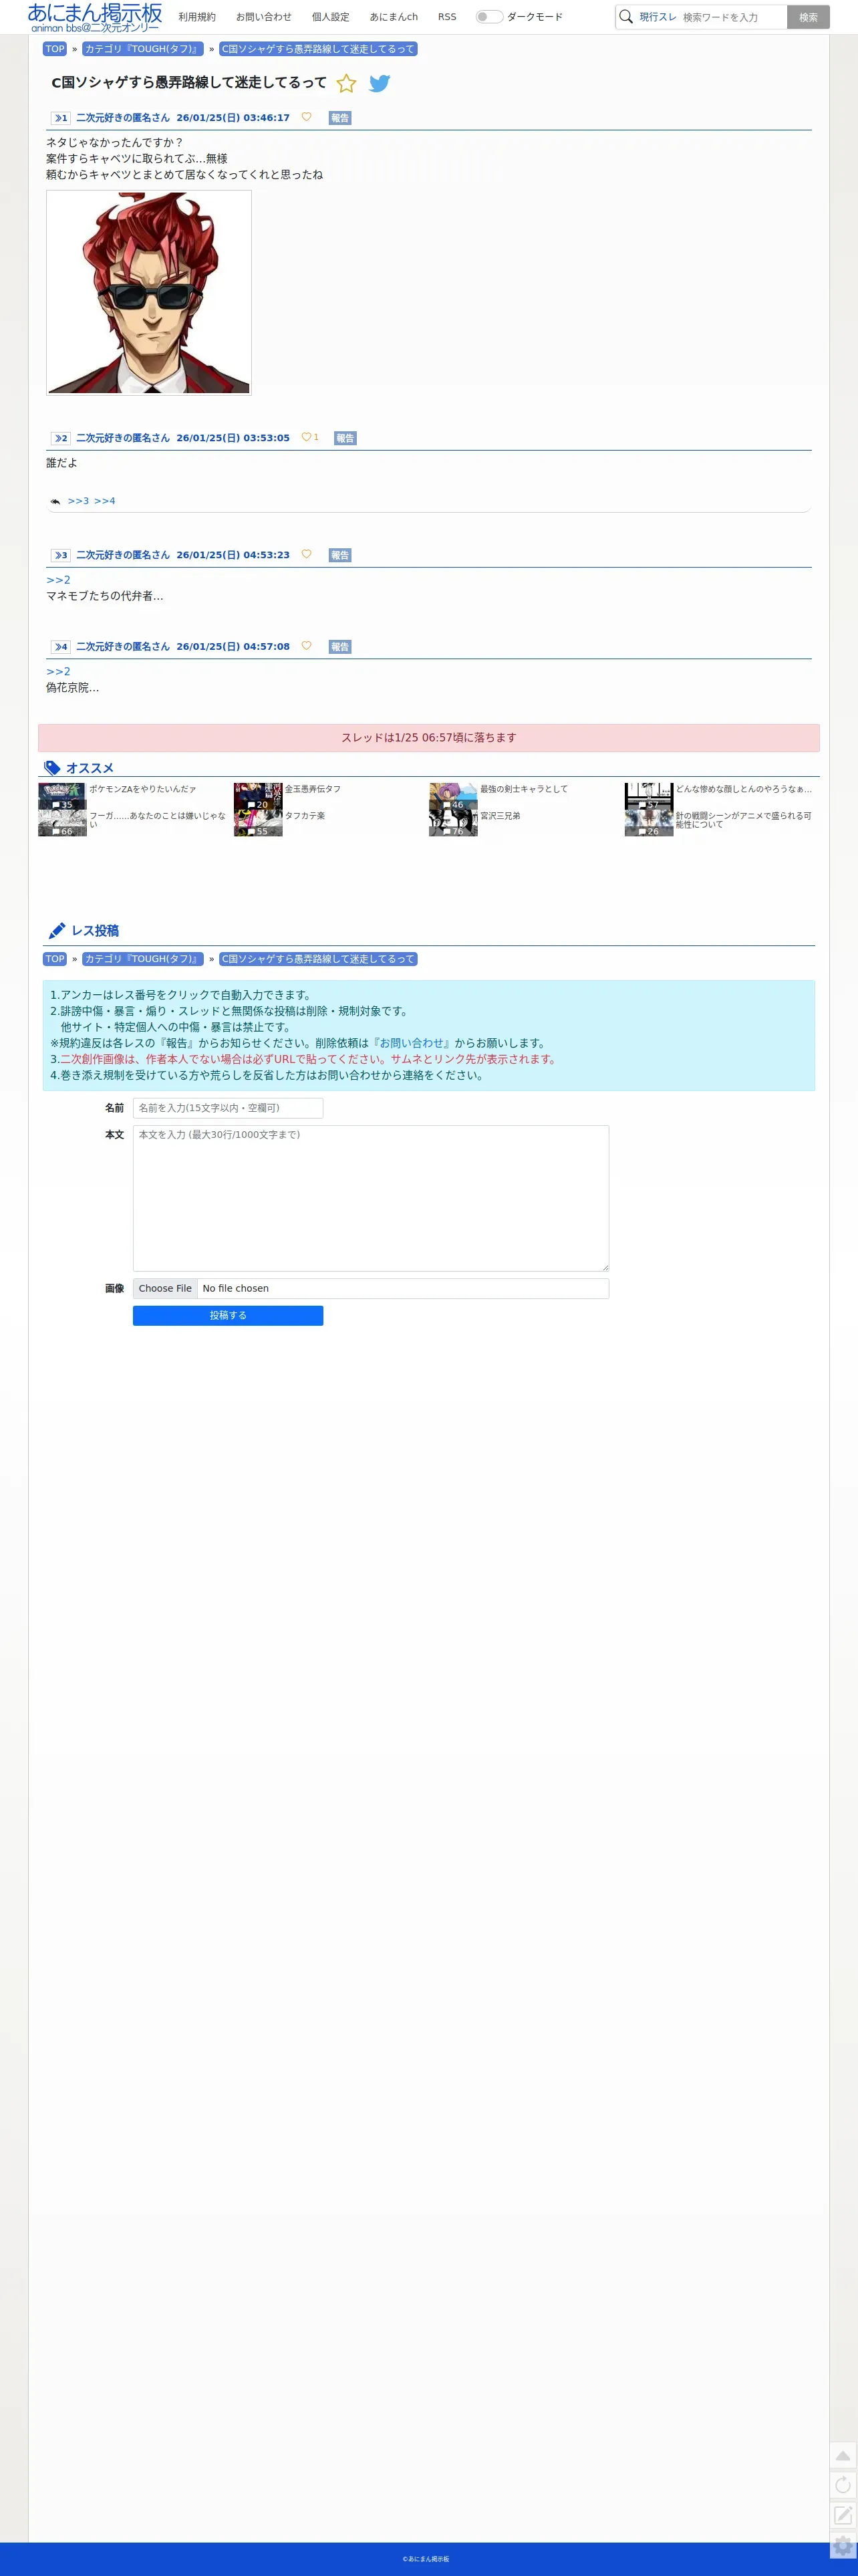
Task: Open recommended thread どんな惨めな顔しとんのやろうなぁ
Action: [x=743, y=789]
